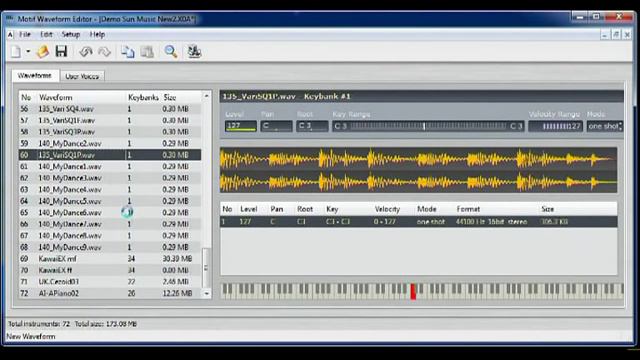Viewport: 640px width, 360px height.
Task: Click scroll up arrow of waveform list
Action: (207, 96)
